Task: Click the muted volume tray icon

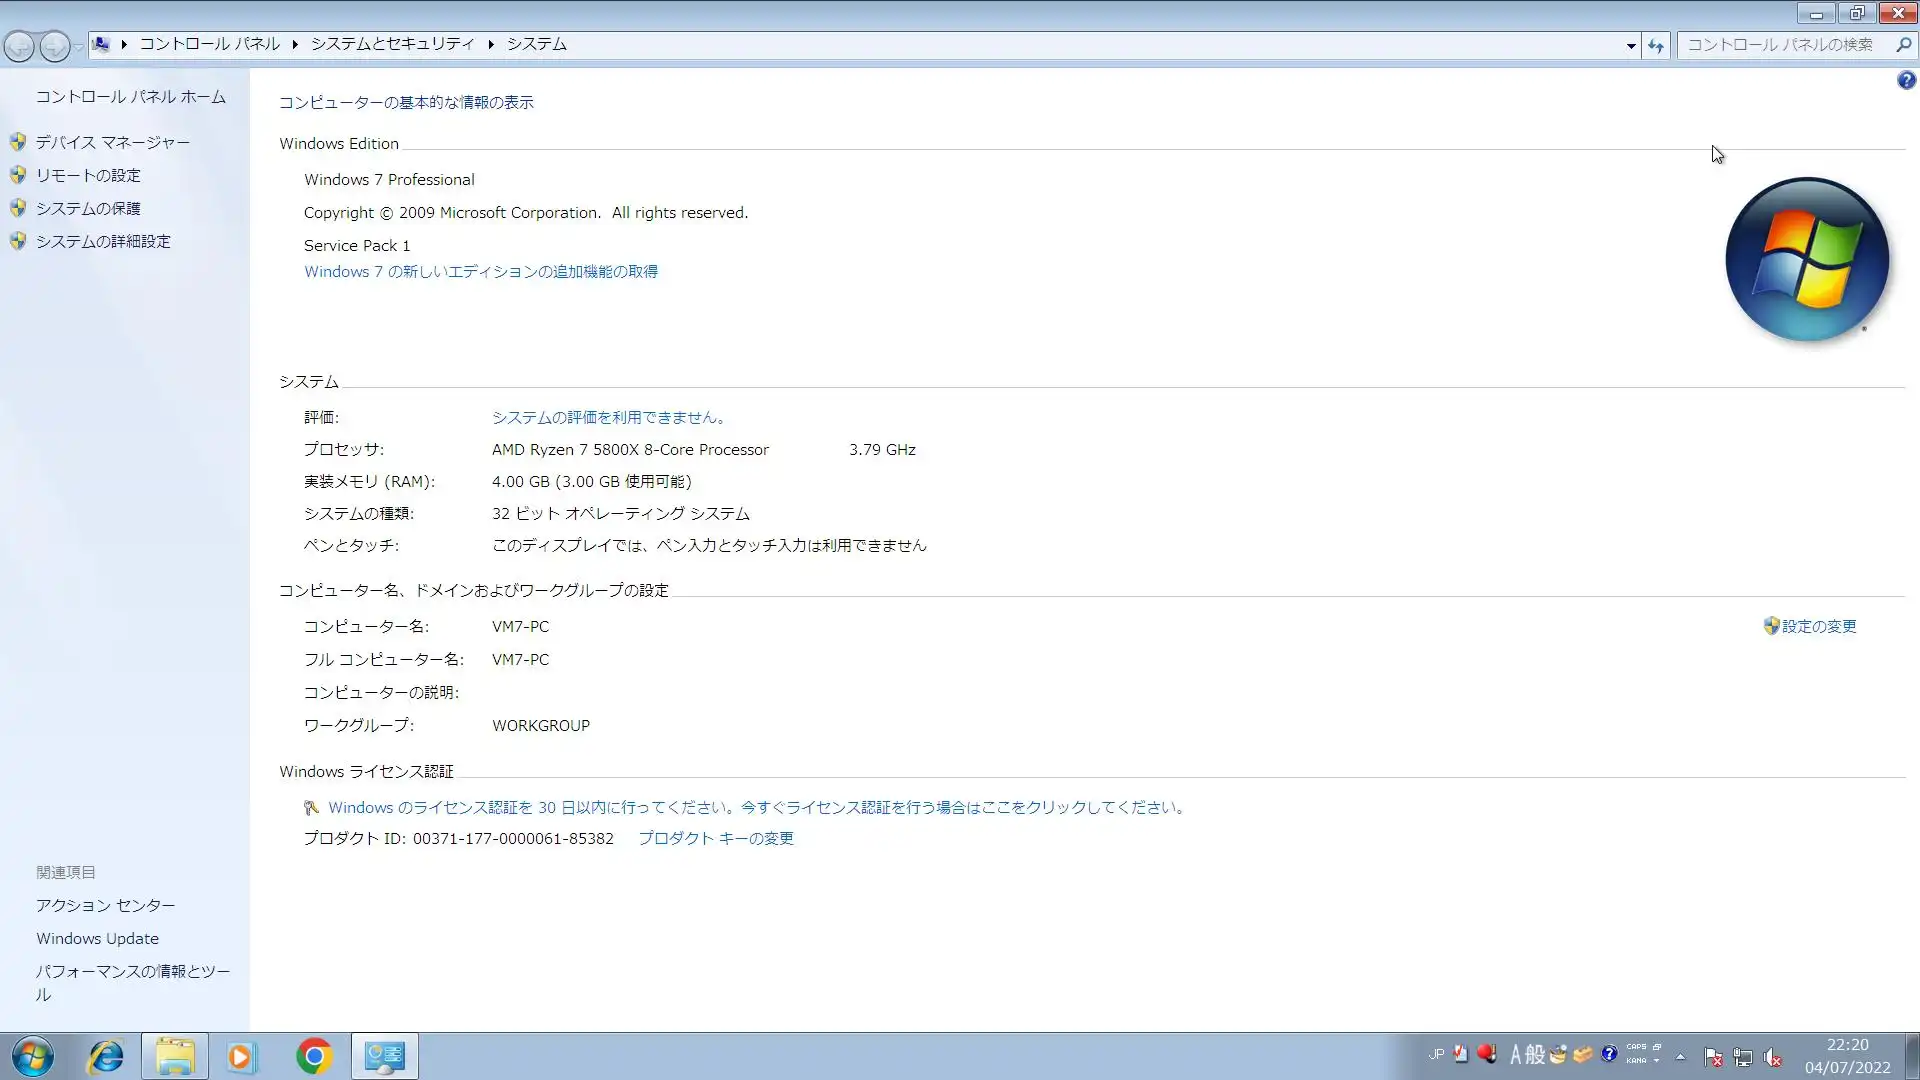Action: point(1773,1057)
